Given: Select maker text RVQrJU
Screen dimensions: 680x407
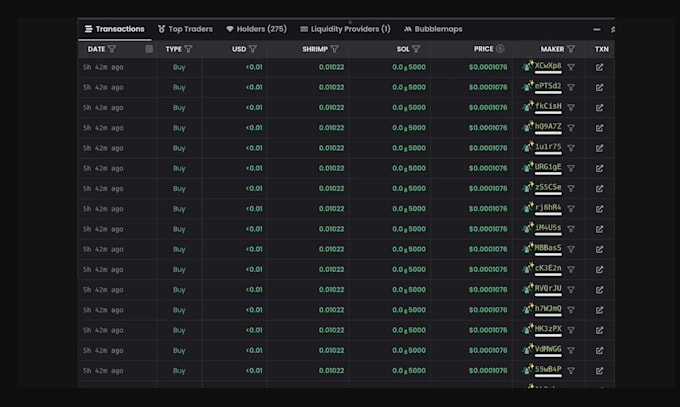Looking at the screenshot, I should (x=548, y=289).
